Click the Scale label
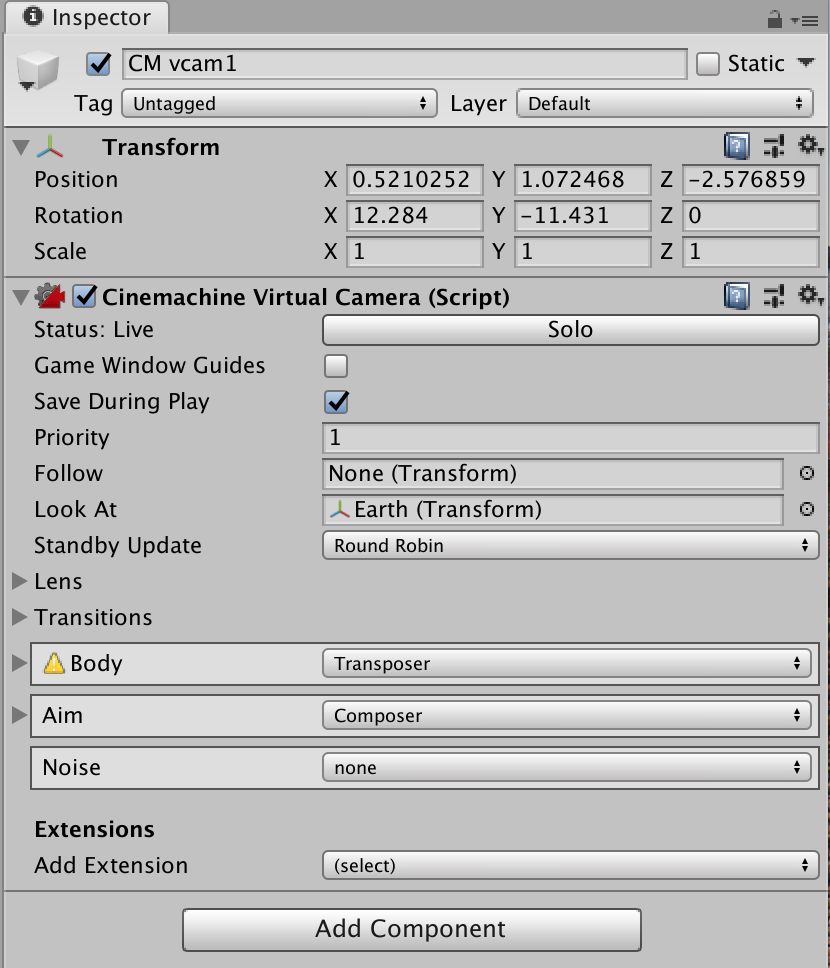 click(61, 251)
